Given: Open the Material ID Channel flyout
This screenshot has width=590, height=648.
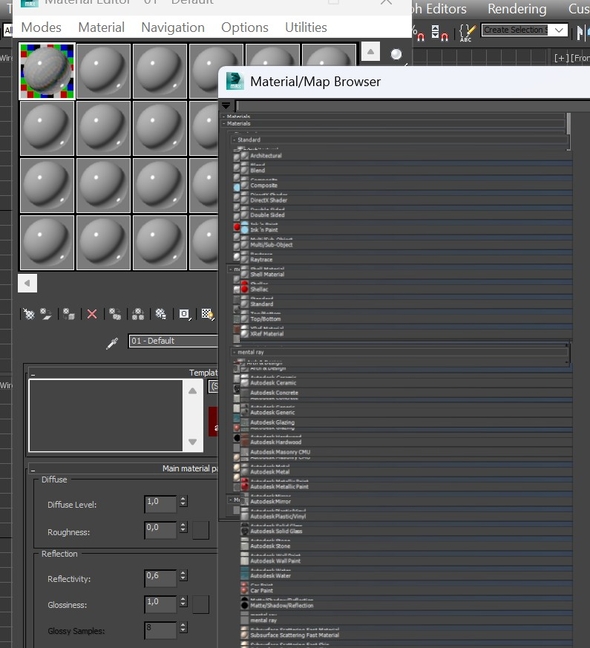Looking at the screenshot, I should pos(184,314).
